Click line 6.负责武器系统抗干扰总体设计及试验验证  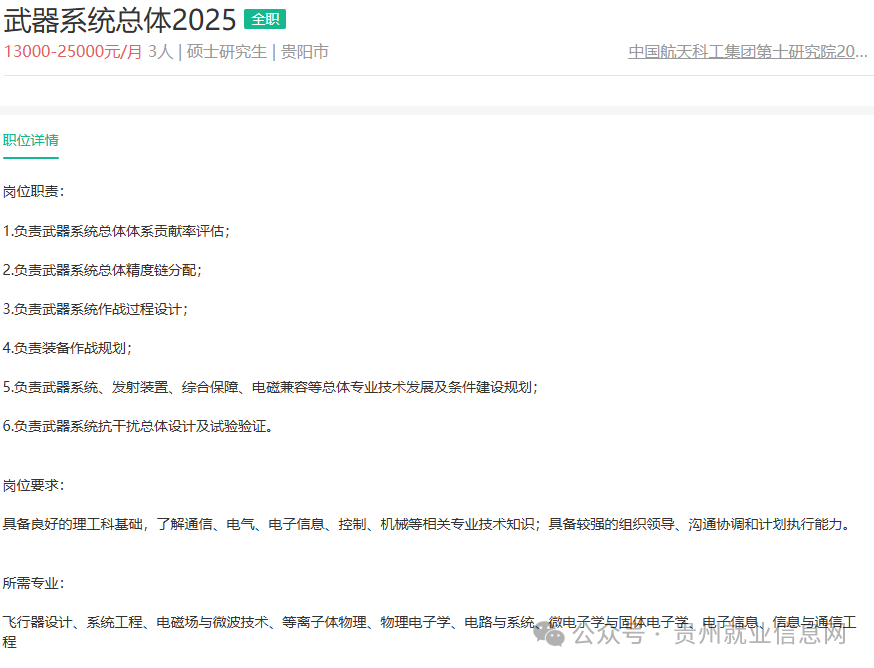click(138, 426)
